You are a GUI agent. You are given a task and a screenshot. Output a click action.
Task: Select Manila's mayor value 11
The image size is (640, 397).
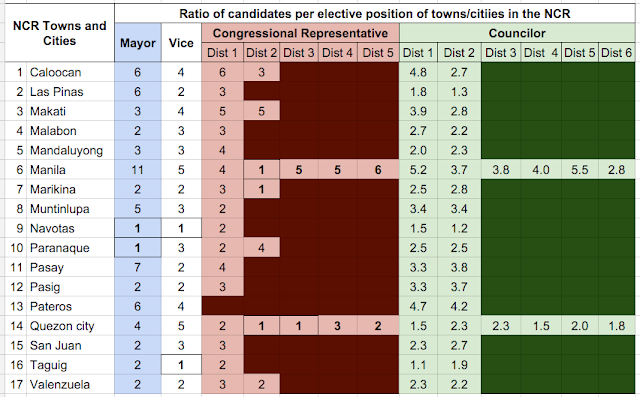pos(138,170)
